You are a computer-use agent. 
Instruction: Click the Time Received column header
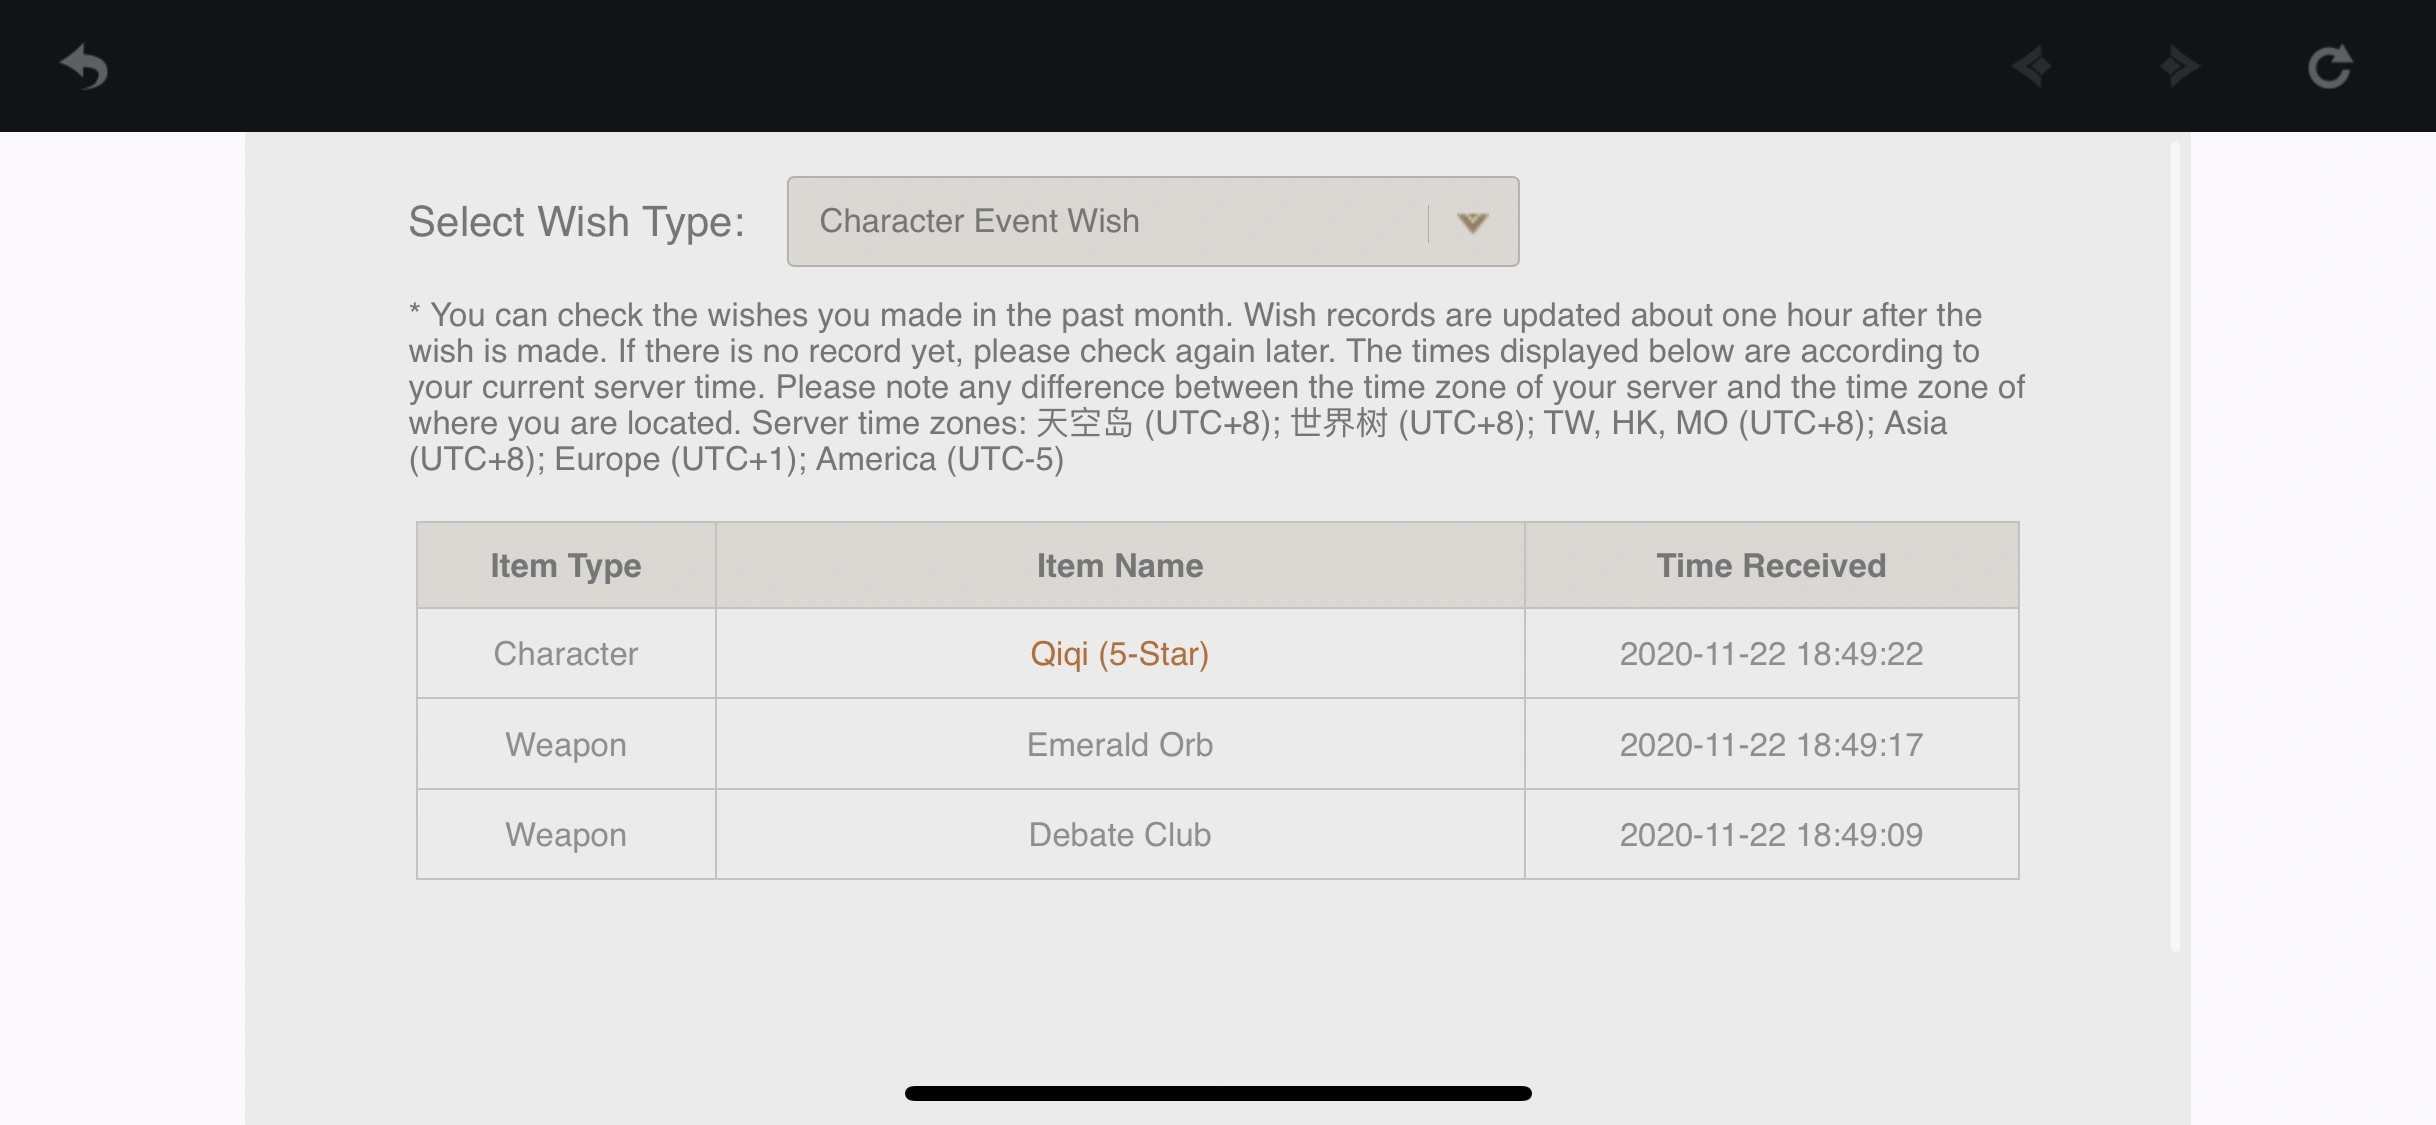1770,566
